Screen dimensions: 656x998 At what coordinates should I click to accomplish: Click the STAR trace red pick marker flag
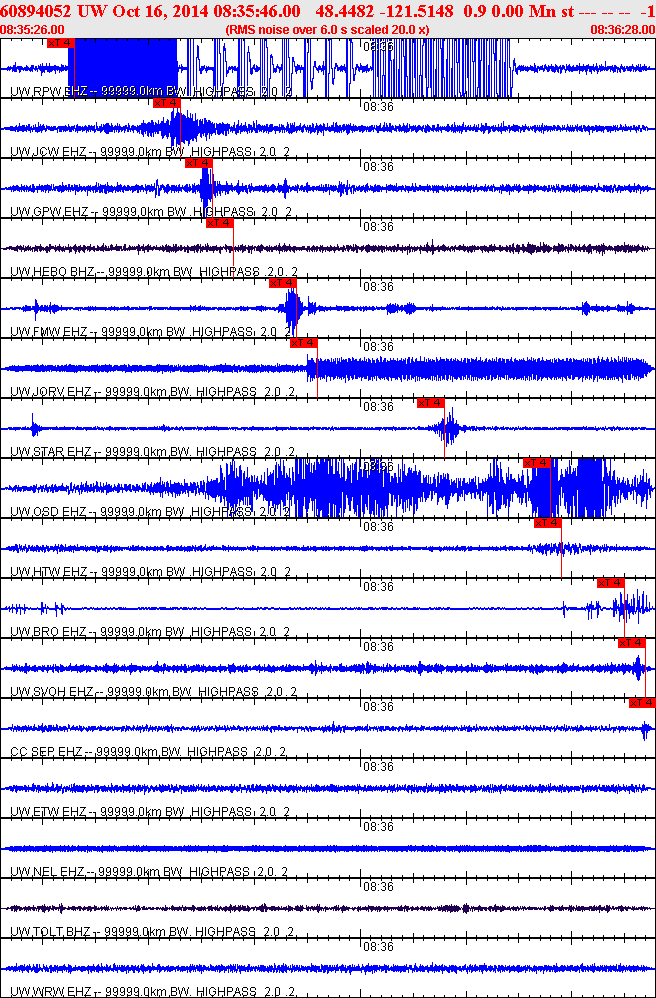click(x=430, y=403)
